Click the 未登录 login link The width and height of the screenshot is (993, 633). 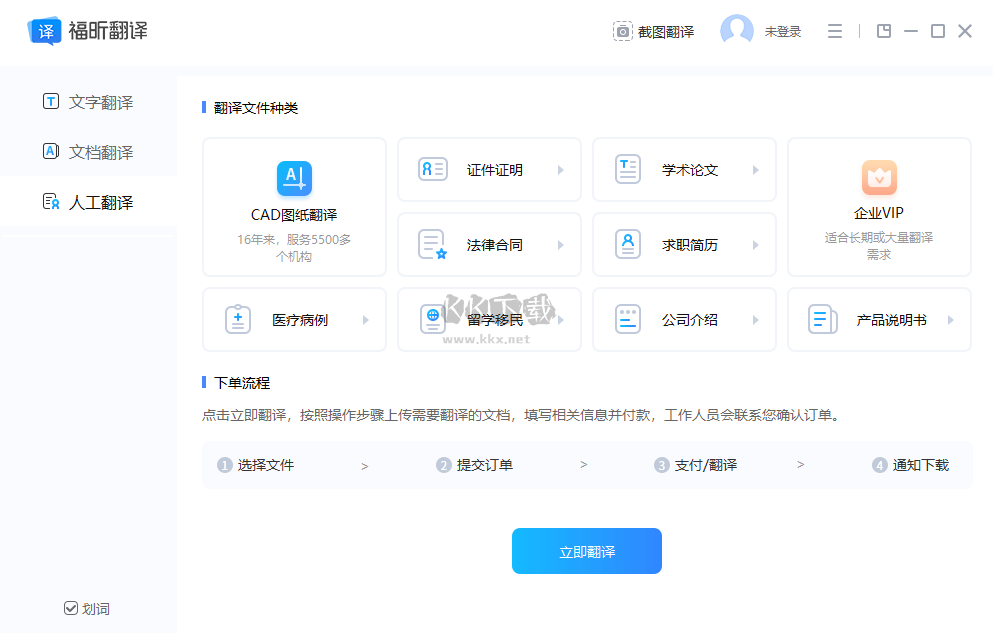click(x=782, y=31)
